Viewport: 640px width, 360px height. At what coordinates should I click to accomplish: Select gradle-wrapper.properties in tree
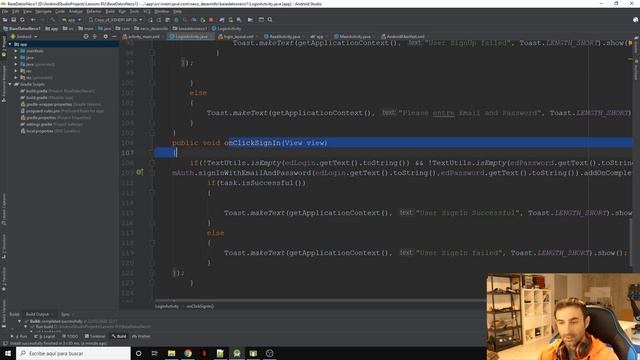click(61, 104)
